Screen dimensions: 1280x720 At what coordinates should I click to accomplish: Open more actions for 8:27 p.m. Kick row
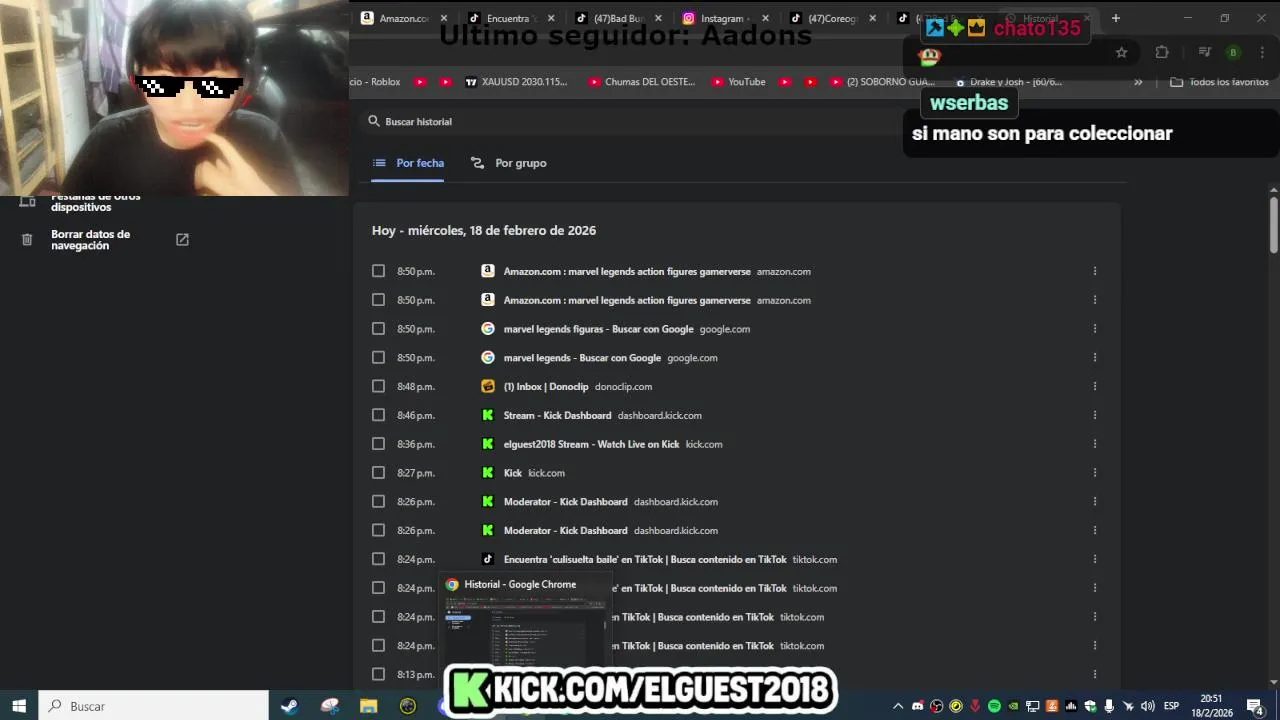pos(1095,472)
